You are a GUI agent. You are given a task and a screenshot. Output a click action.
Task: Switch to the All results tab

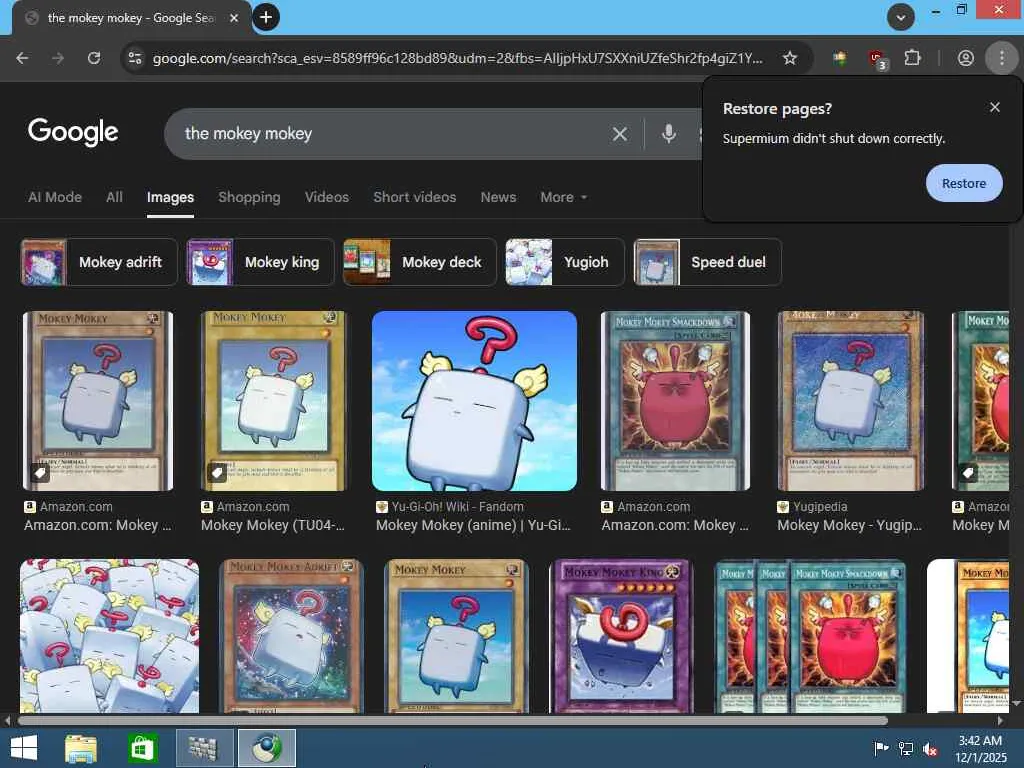tap(114, 197)
